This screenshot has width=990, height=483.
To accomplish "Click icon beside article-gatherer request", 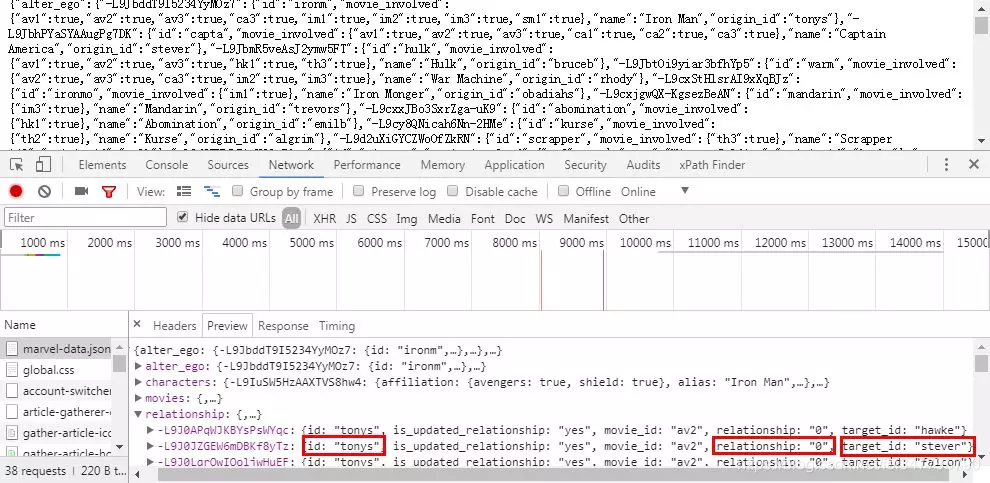I will [12, 412].
